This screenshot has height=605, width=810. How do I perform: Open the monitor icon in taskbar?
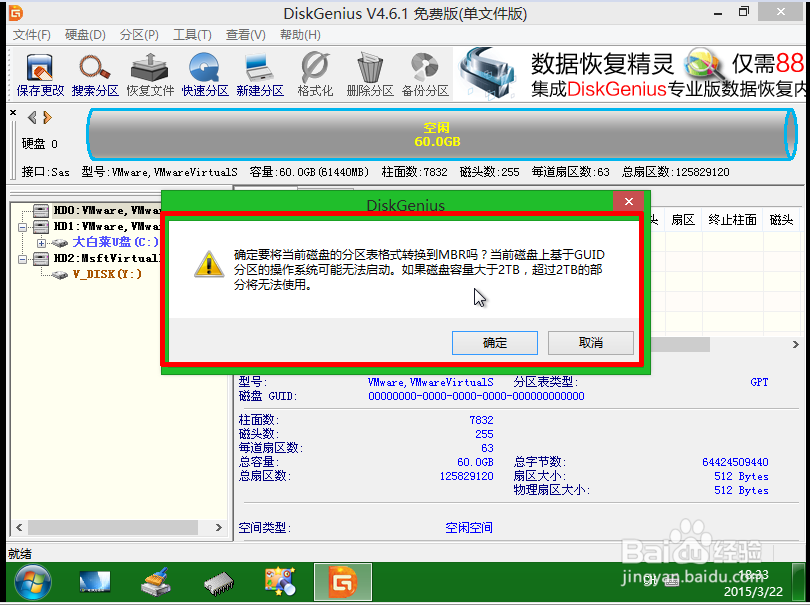[95, 582]
